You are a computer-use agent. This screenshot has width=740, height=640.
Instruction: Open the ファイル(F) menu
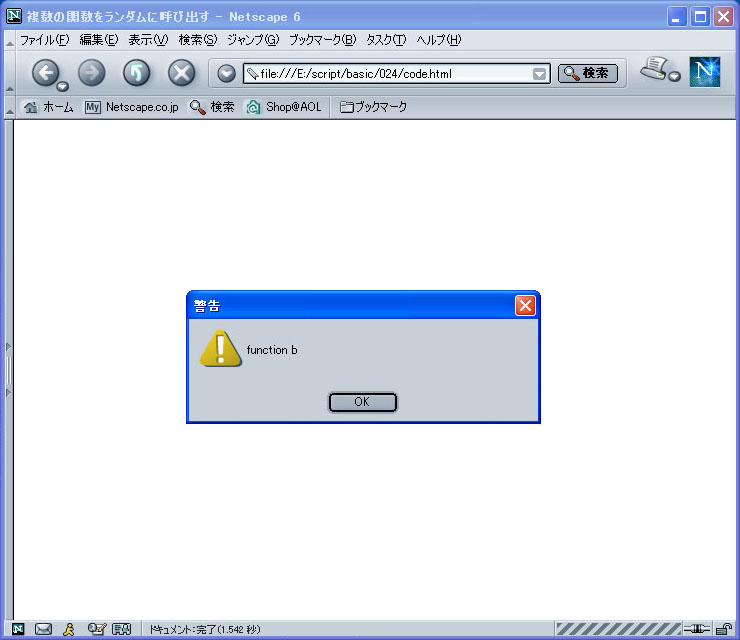(44, 40)
